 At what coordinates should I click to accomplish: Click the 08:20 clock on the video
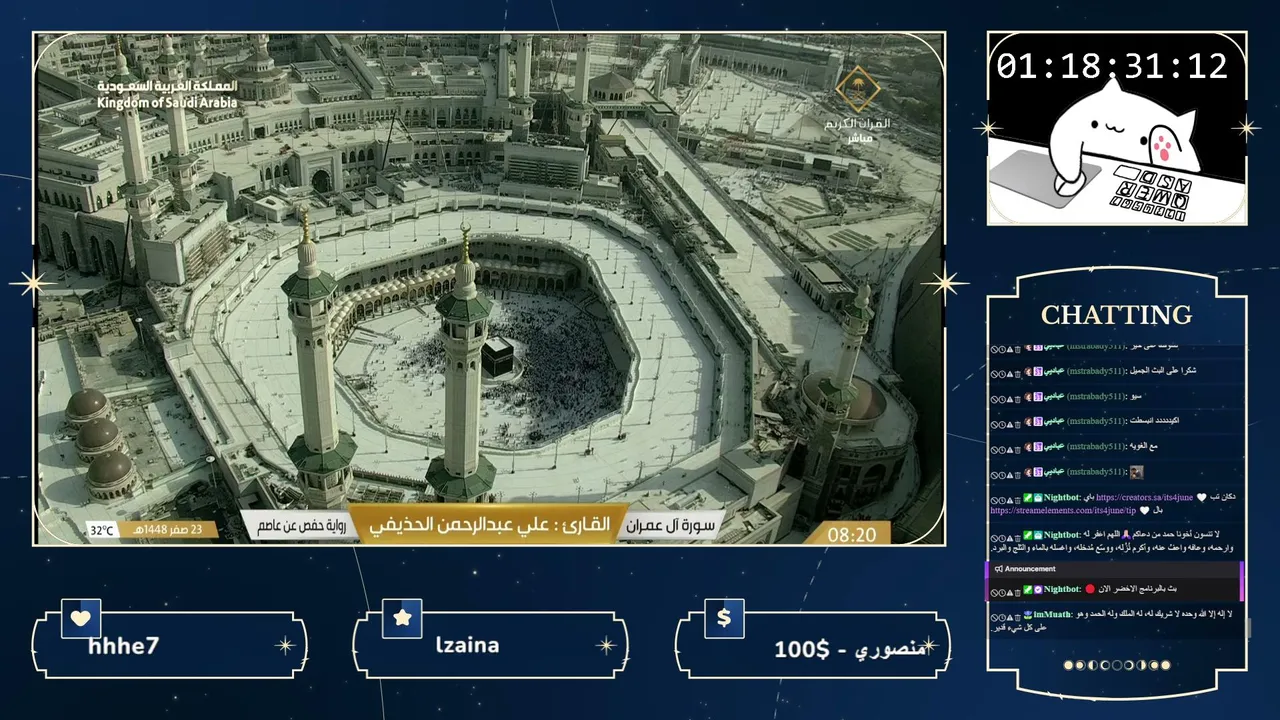pos(852,535)
